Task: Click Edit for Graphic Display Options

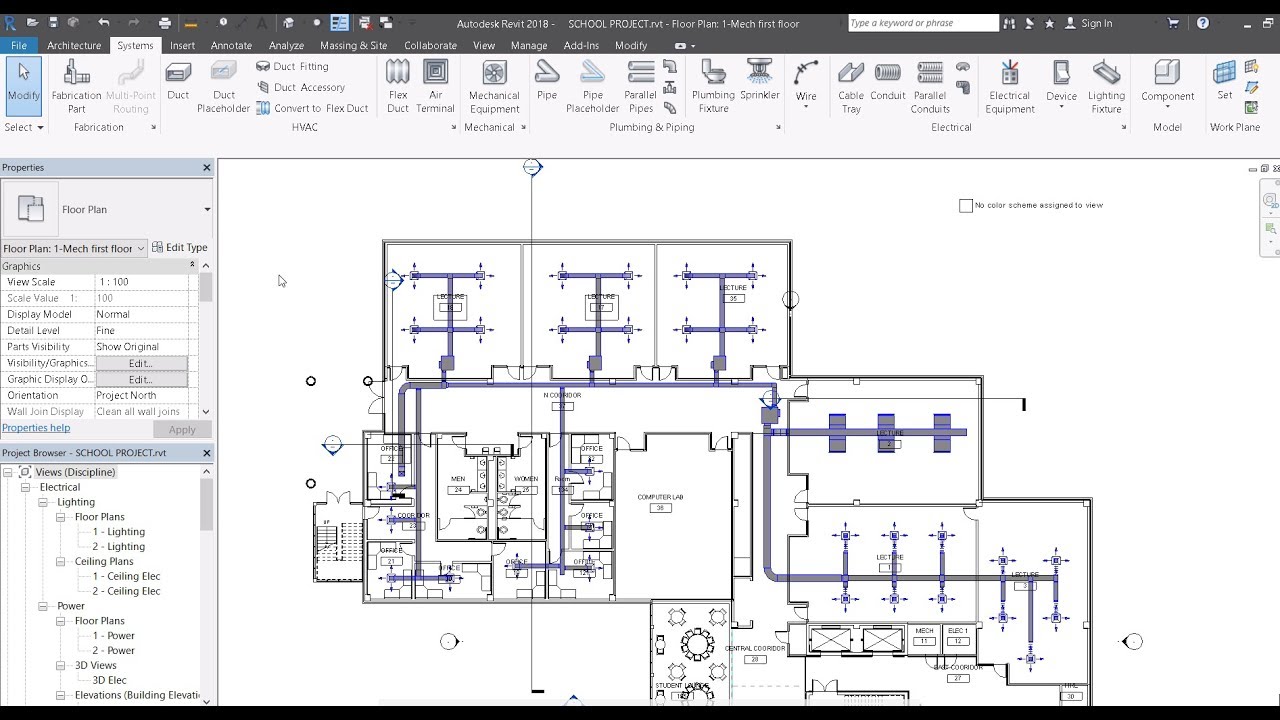Action: pyautogui.click(x=141, y=379)
